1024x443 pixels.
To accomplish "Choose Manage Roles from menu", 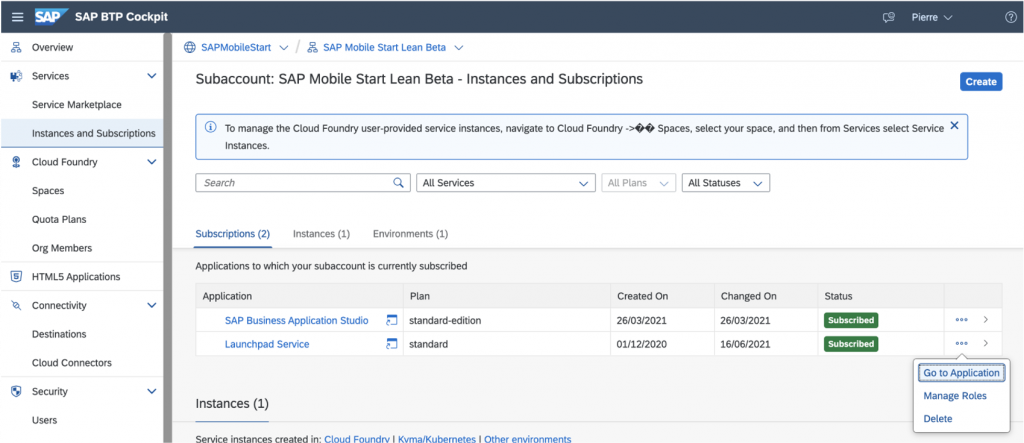I will [955, 396].
